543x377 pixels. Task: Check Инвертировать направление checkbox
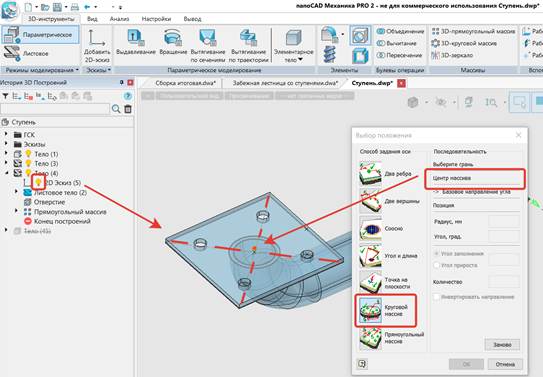[x=437, y=297]
